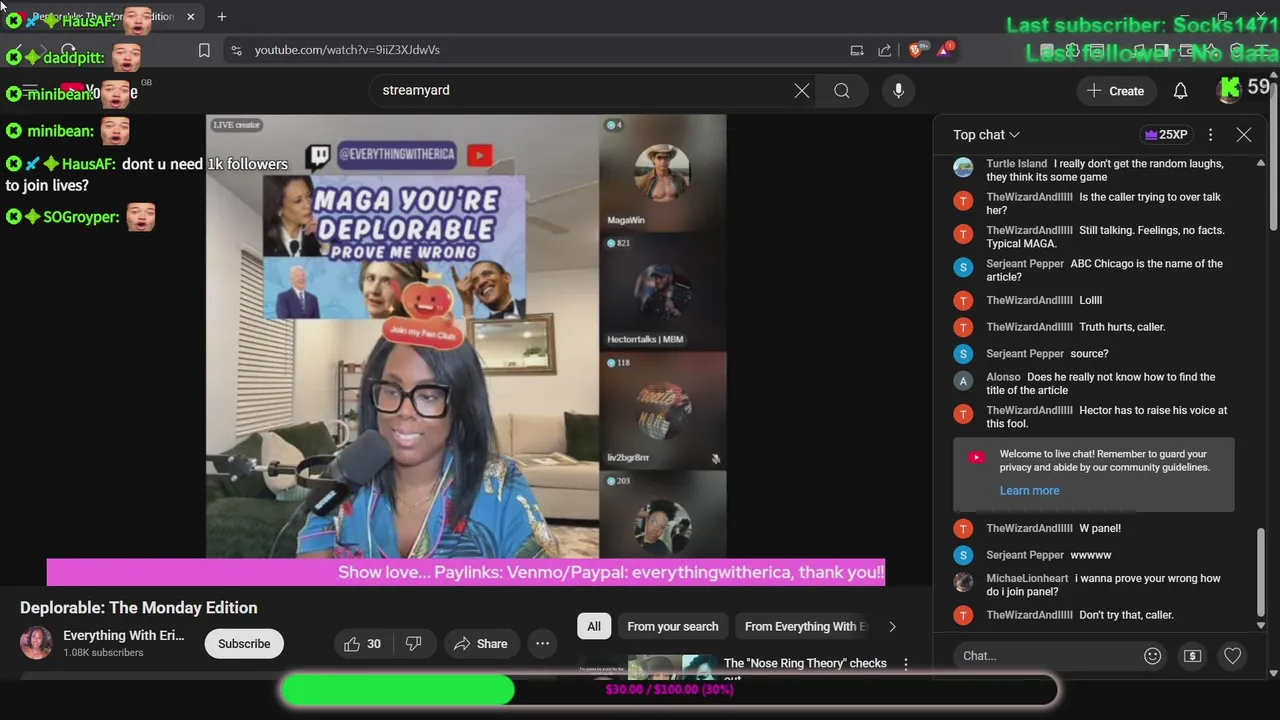1280x720 pixels.
Task: Follow the Learn more link in chat
Action: point(1029,491)
